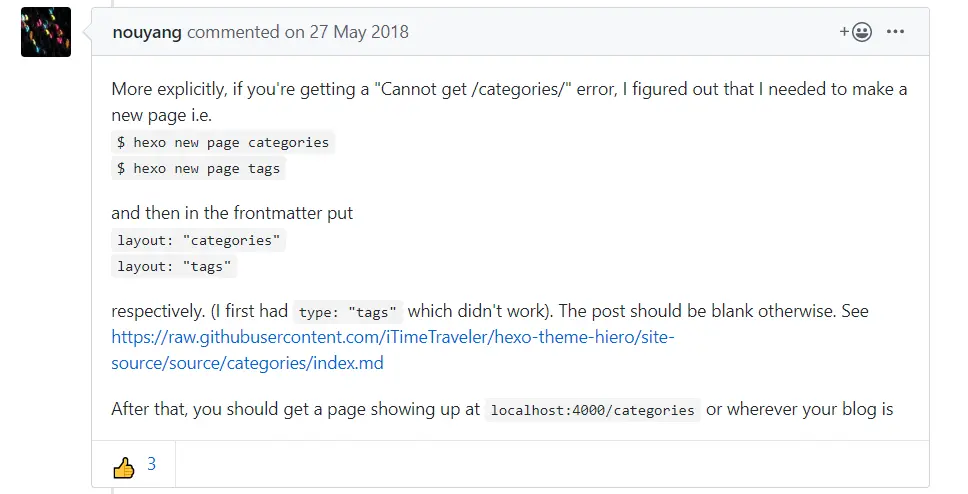Click the 'More explicitly' opening paragraph
The width and height of the screenshot is (968, 494).
pos(509,102)
